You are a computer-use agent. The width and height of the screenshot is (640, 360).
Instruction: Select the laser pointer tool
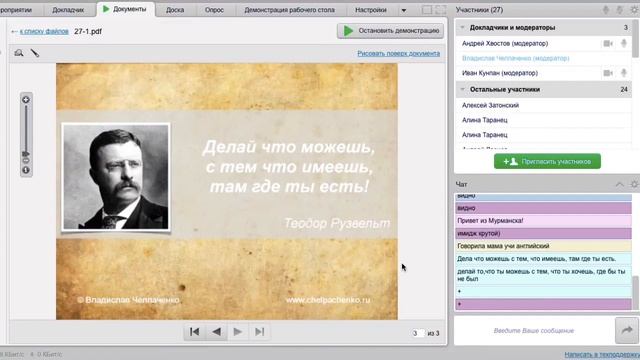point(35,53)
